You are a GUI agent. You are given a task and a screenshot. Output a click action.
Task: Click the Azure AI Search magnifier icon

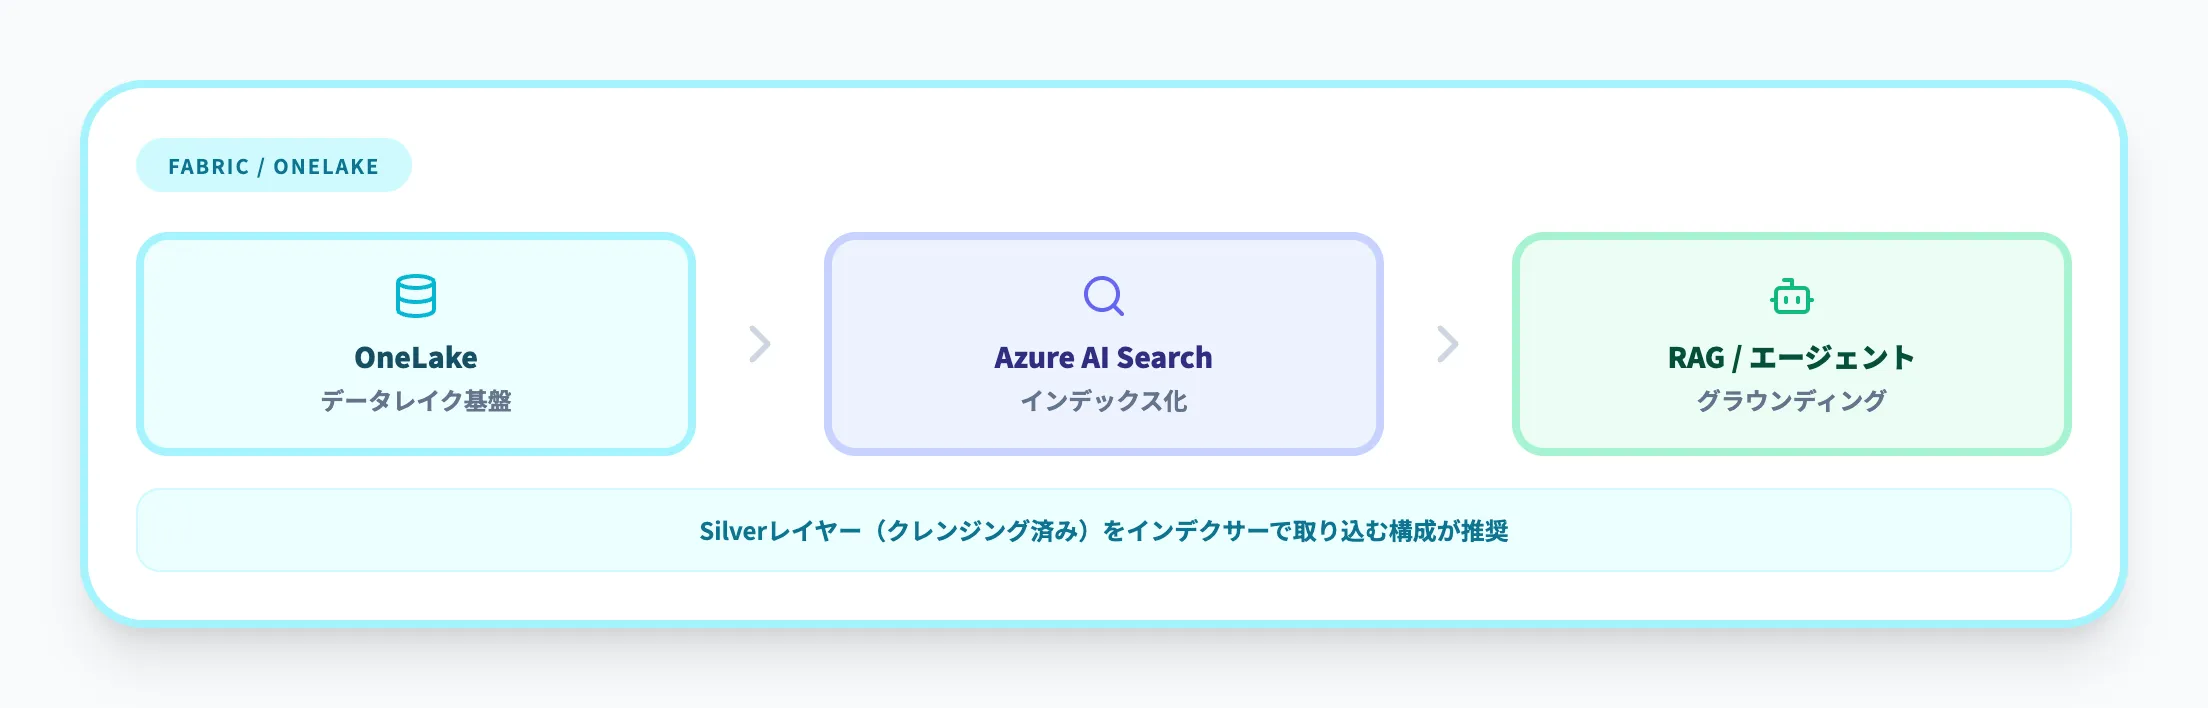tap(1103, 296)
